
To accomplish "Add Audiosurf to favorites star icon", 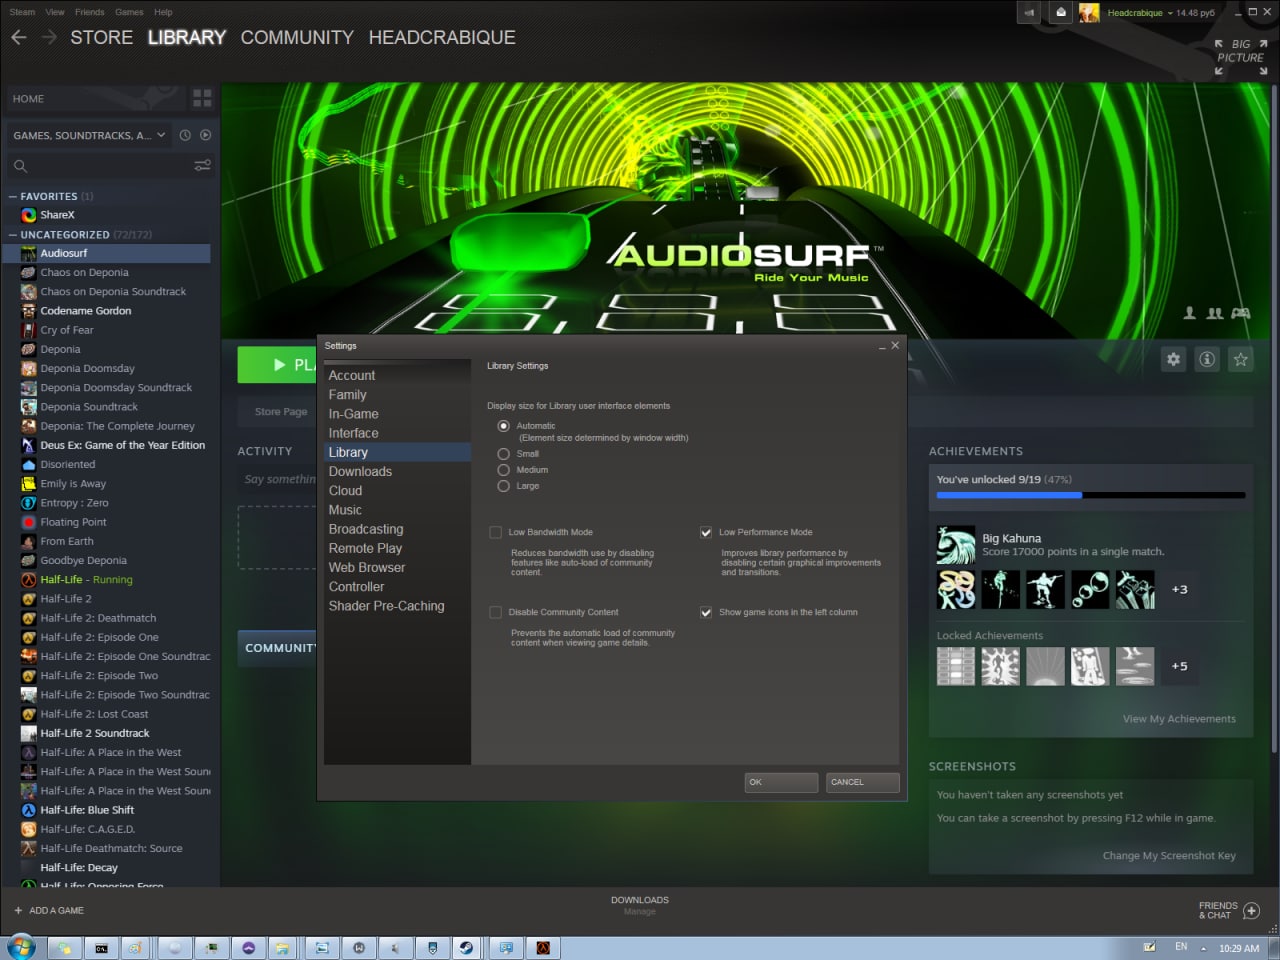I will (1240, 359).
